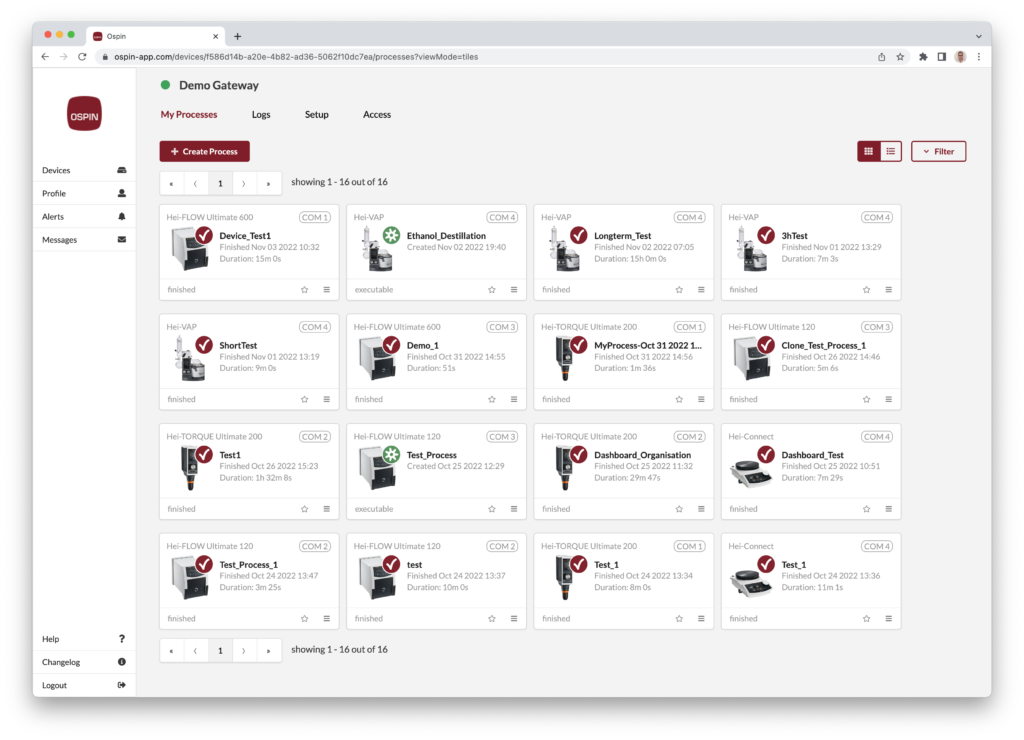The height and width of the screenshot is (740, 1024).
Task: Open the Ethanol_Destillation process
Action: point(446,236)
